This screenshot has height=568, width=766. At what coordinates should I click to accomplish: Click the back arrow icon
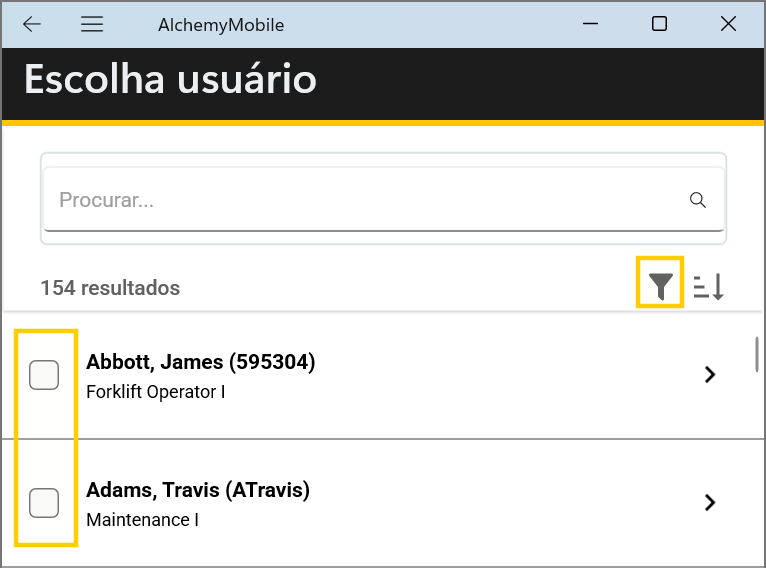tap(32, 25)
